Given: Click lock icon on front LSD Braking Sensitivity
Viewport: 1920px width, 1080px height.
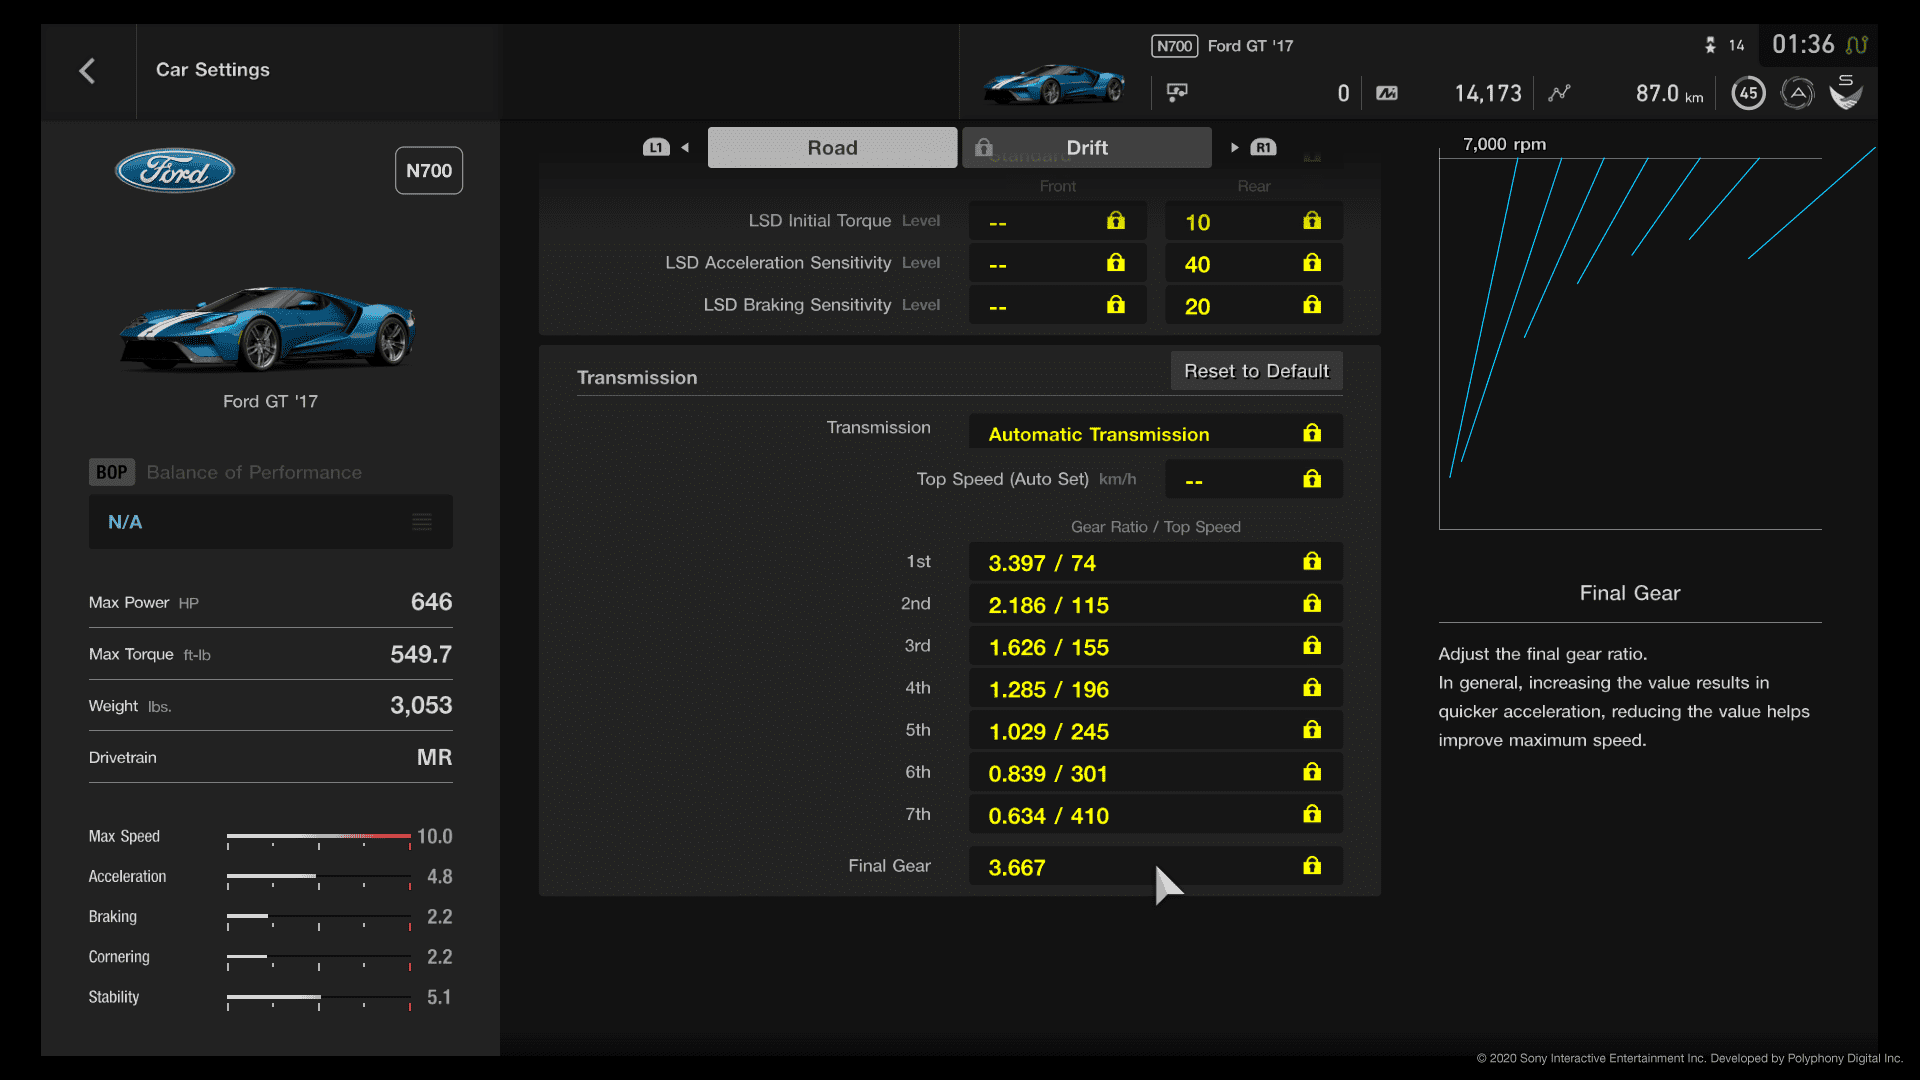Looking at the screenshot, I should [1116, 305].
